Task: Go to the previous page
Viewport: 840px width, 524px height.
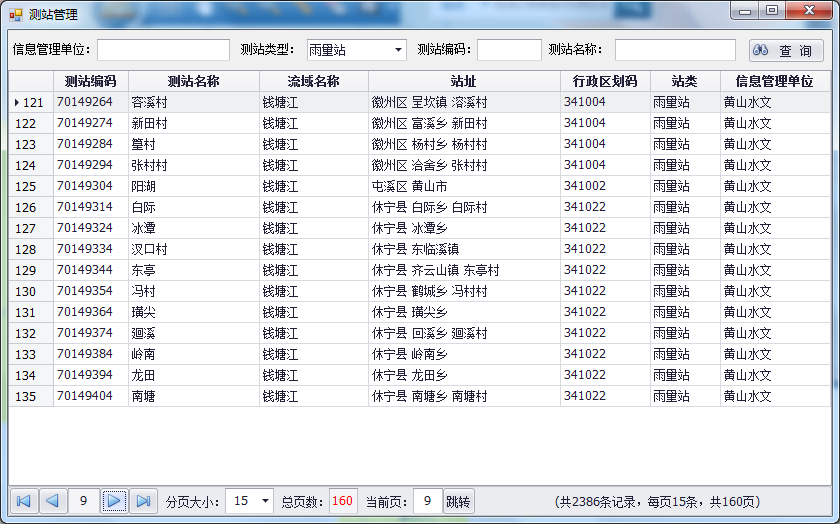Action: click(53, 500)
